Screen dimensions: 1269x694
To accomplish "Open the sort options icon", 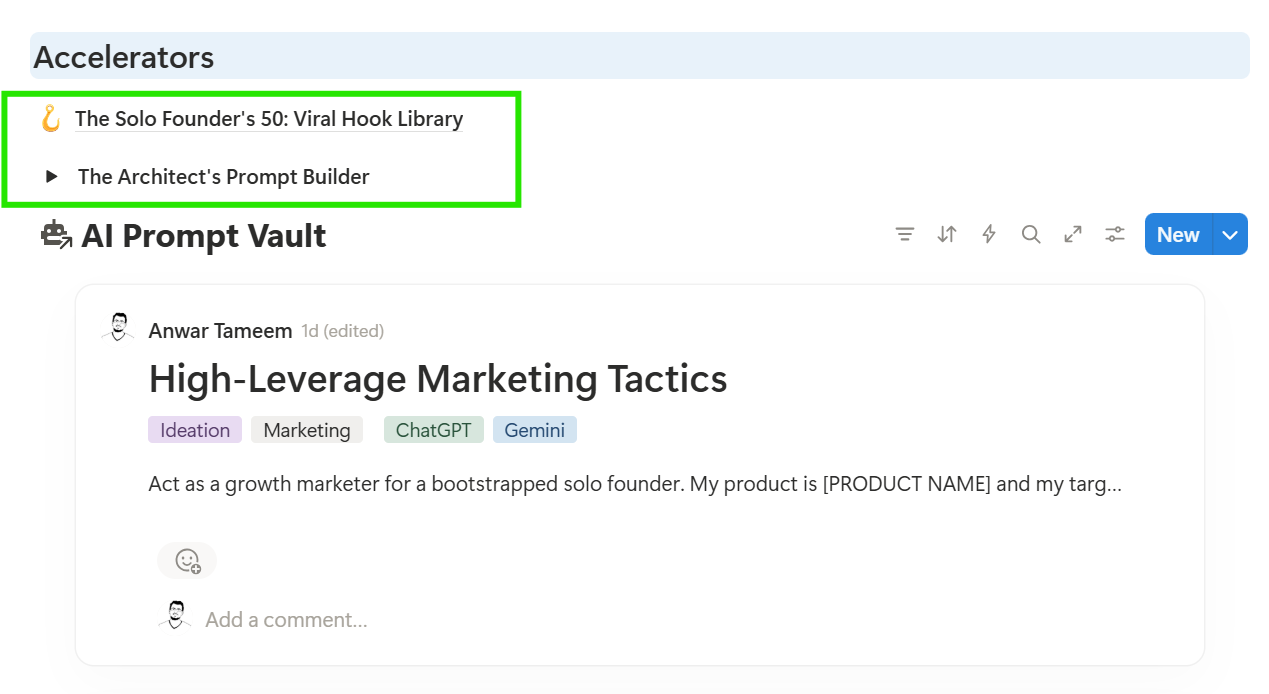I will pos(947,235).
